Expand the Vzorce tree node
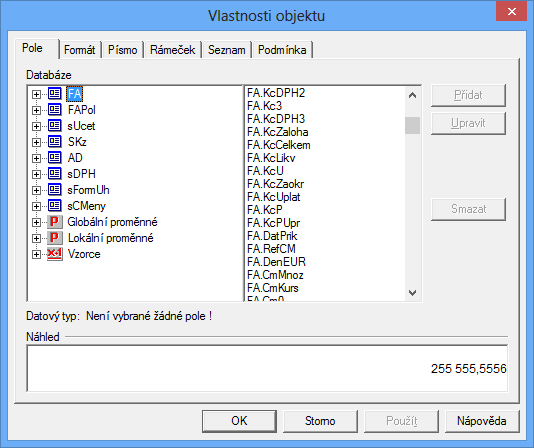The height and width of the screenshot is (448, 534). pos(36,254)
